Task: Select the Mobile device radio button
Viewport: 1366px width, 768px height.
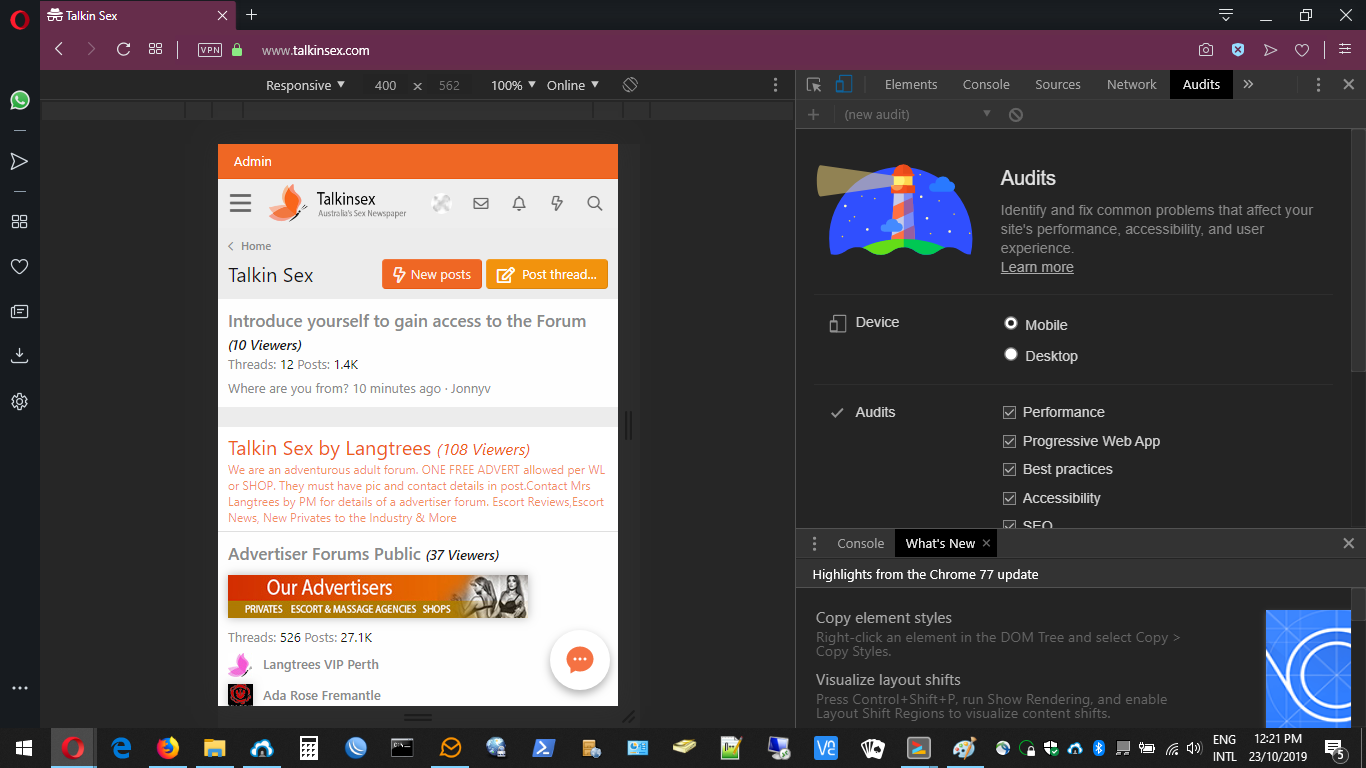Action: pyautogui.click(x=1011, y=324)
